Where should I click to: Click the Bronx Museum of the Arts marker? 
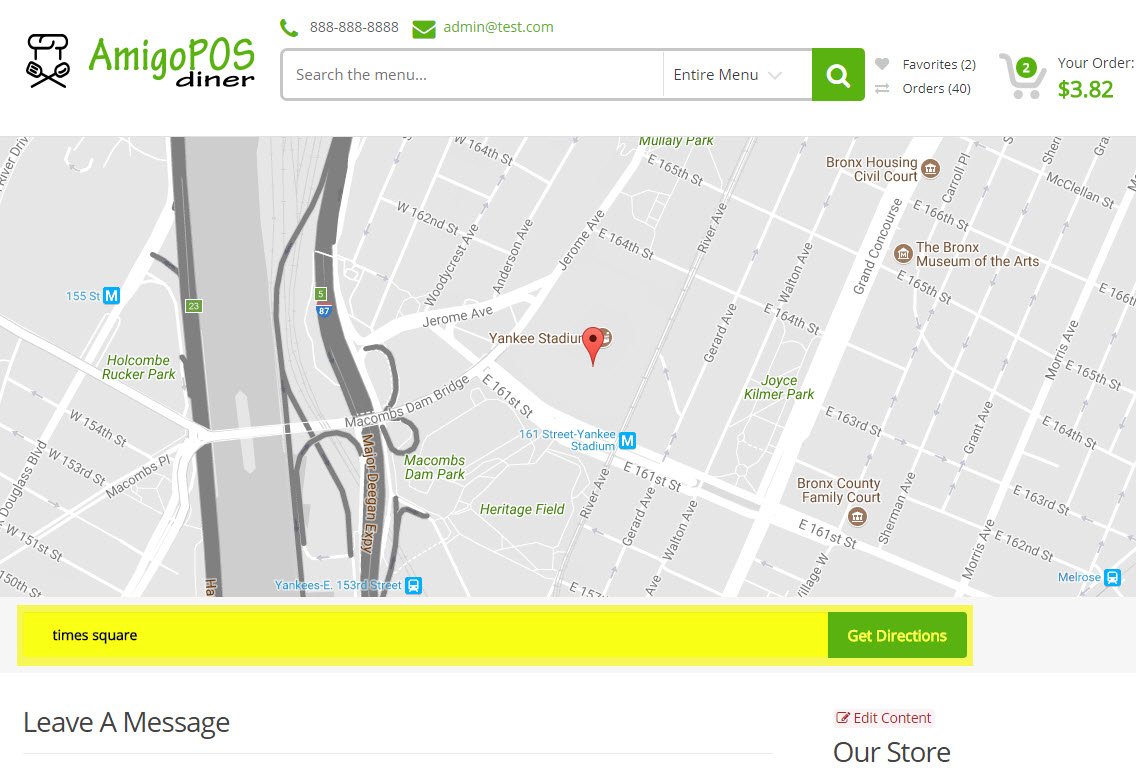(x=903, y=254)
